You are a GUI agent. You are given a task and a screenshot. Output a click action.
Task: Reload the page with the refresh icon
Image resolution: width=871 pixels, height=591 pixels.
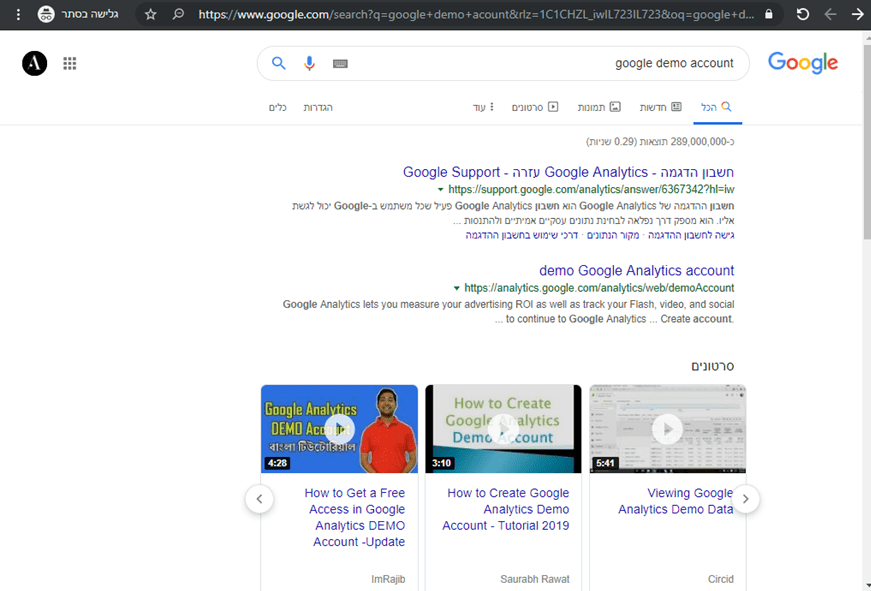tap(802, 15)
